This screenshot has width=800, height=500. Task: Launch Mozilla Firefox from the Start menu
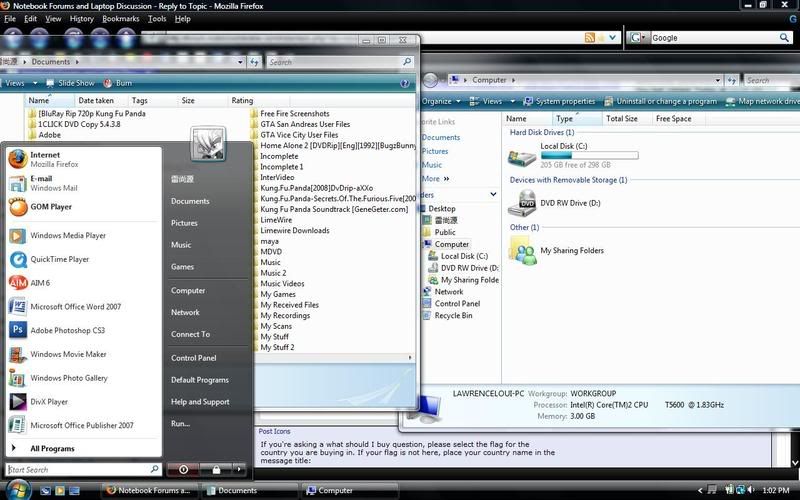coord(84,159)
